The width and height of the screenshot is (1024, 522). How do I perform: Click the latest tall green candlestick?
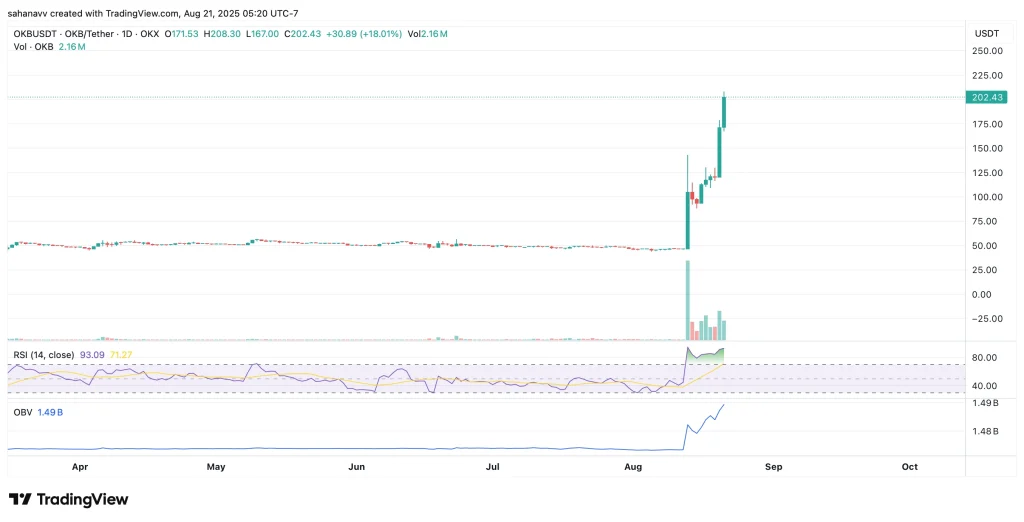point(724,112)
